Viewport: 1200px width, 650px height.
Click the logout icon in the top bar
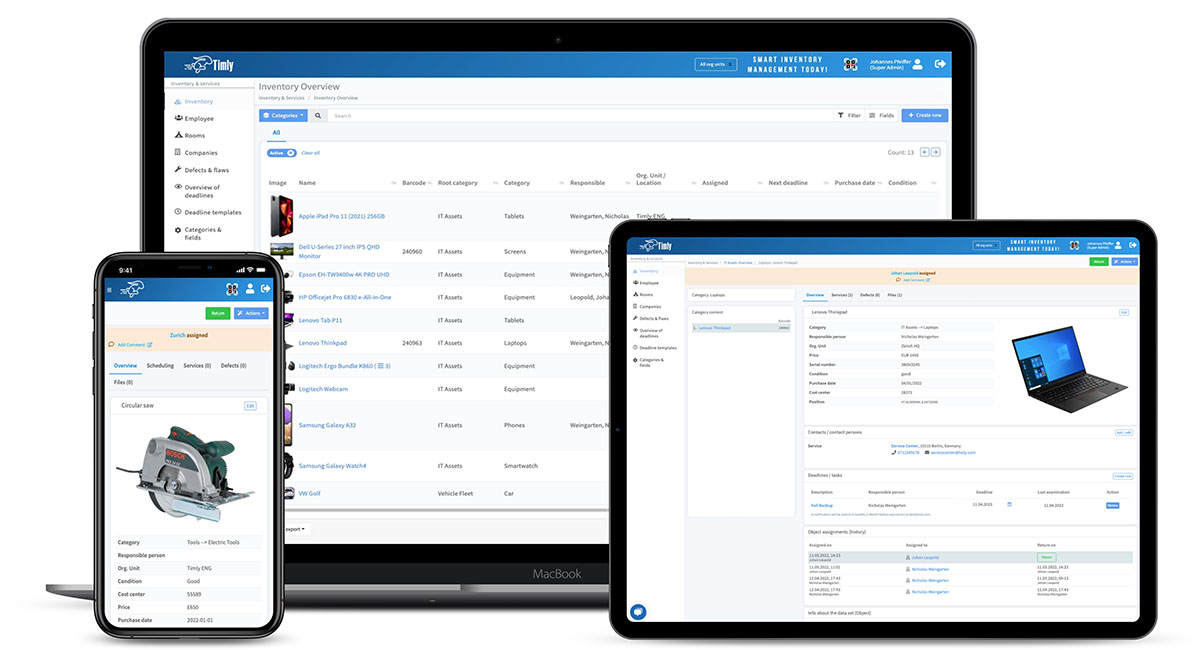pos(940,64)
